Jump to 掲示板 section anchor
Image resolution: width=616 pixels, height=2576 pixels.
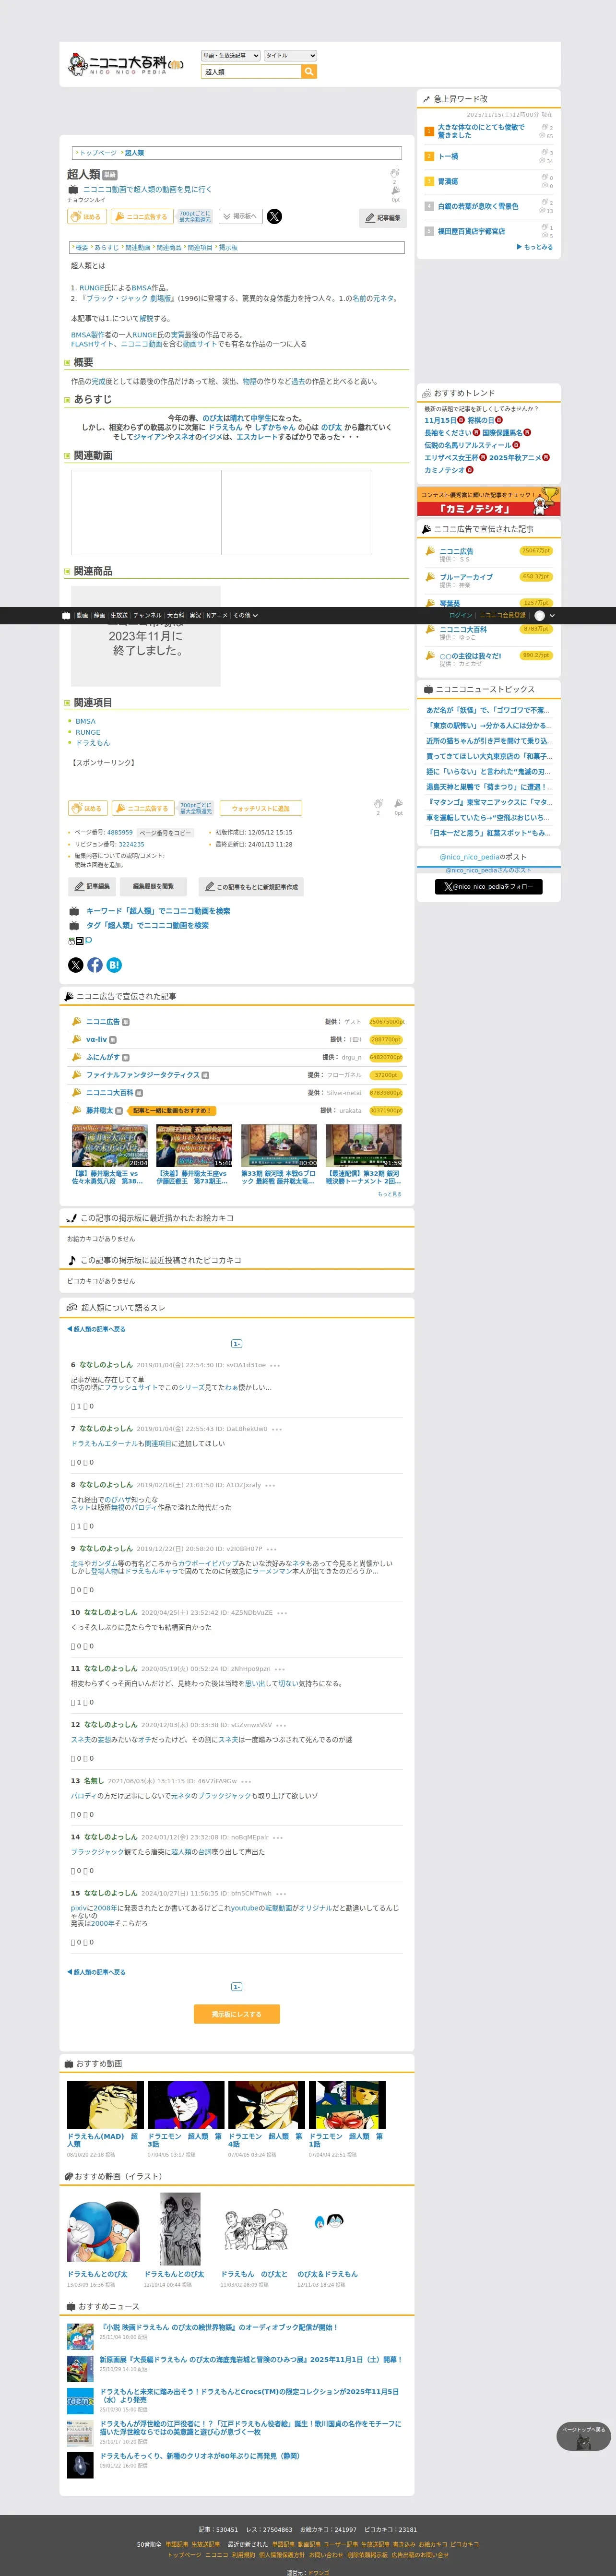(x=228, y=247)
